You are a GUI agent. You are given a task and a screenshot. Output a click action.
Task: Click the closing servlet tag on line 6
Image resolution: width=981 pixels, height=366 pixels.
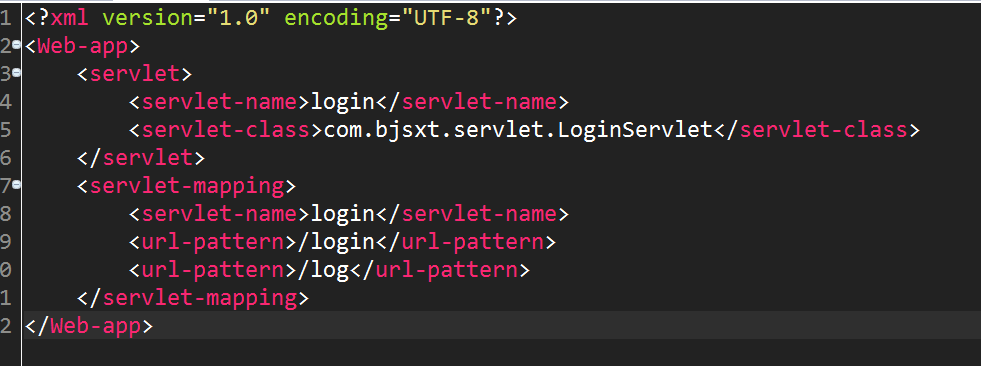141,158
